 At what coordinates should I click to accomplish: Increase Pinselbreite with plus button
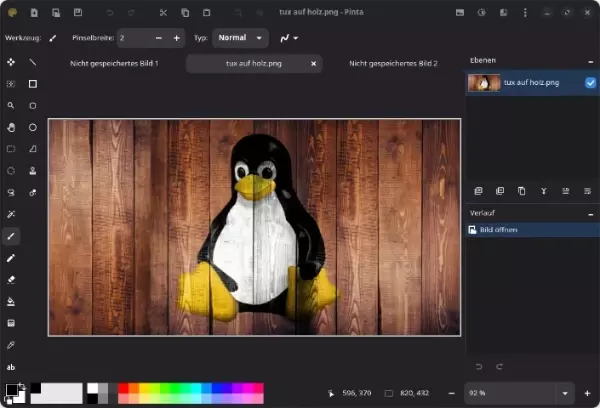[x=176, y=38]
